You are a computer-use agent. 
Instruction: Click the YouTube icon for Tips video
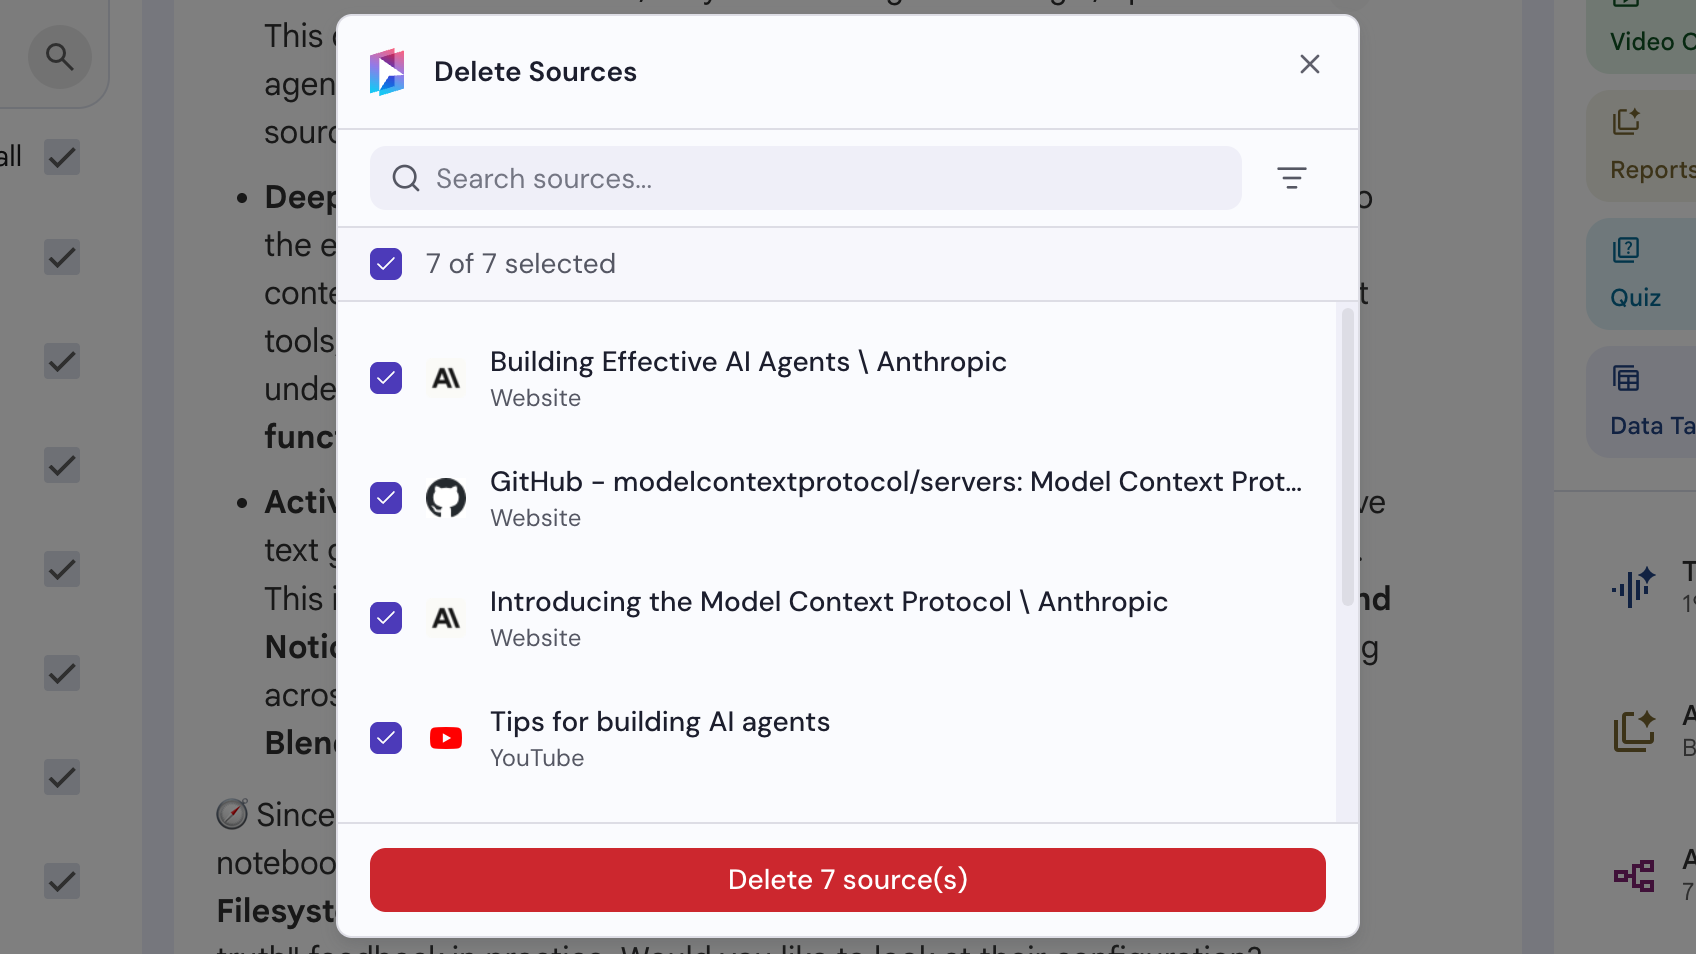point(446,738)
